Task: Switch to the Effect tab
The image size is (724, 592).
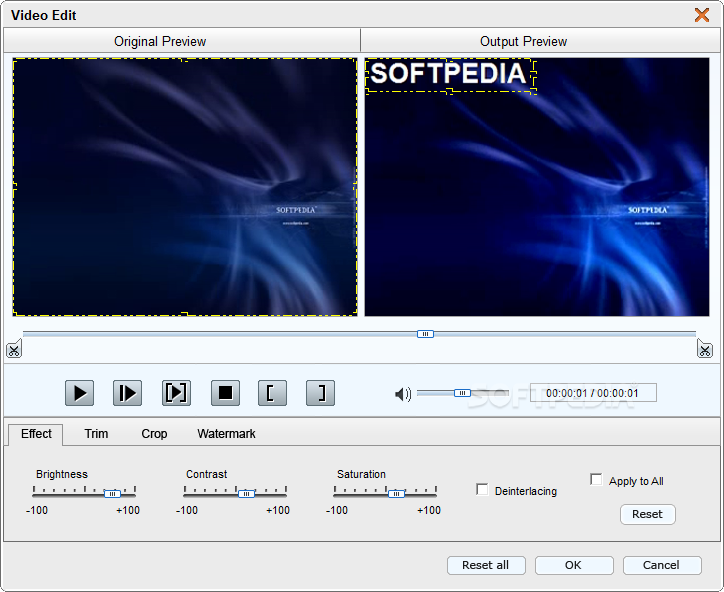Action: coord(36,434)
